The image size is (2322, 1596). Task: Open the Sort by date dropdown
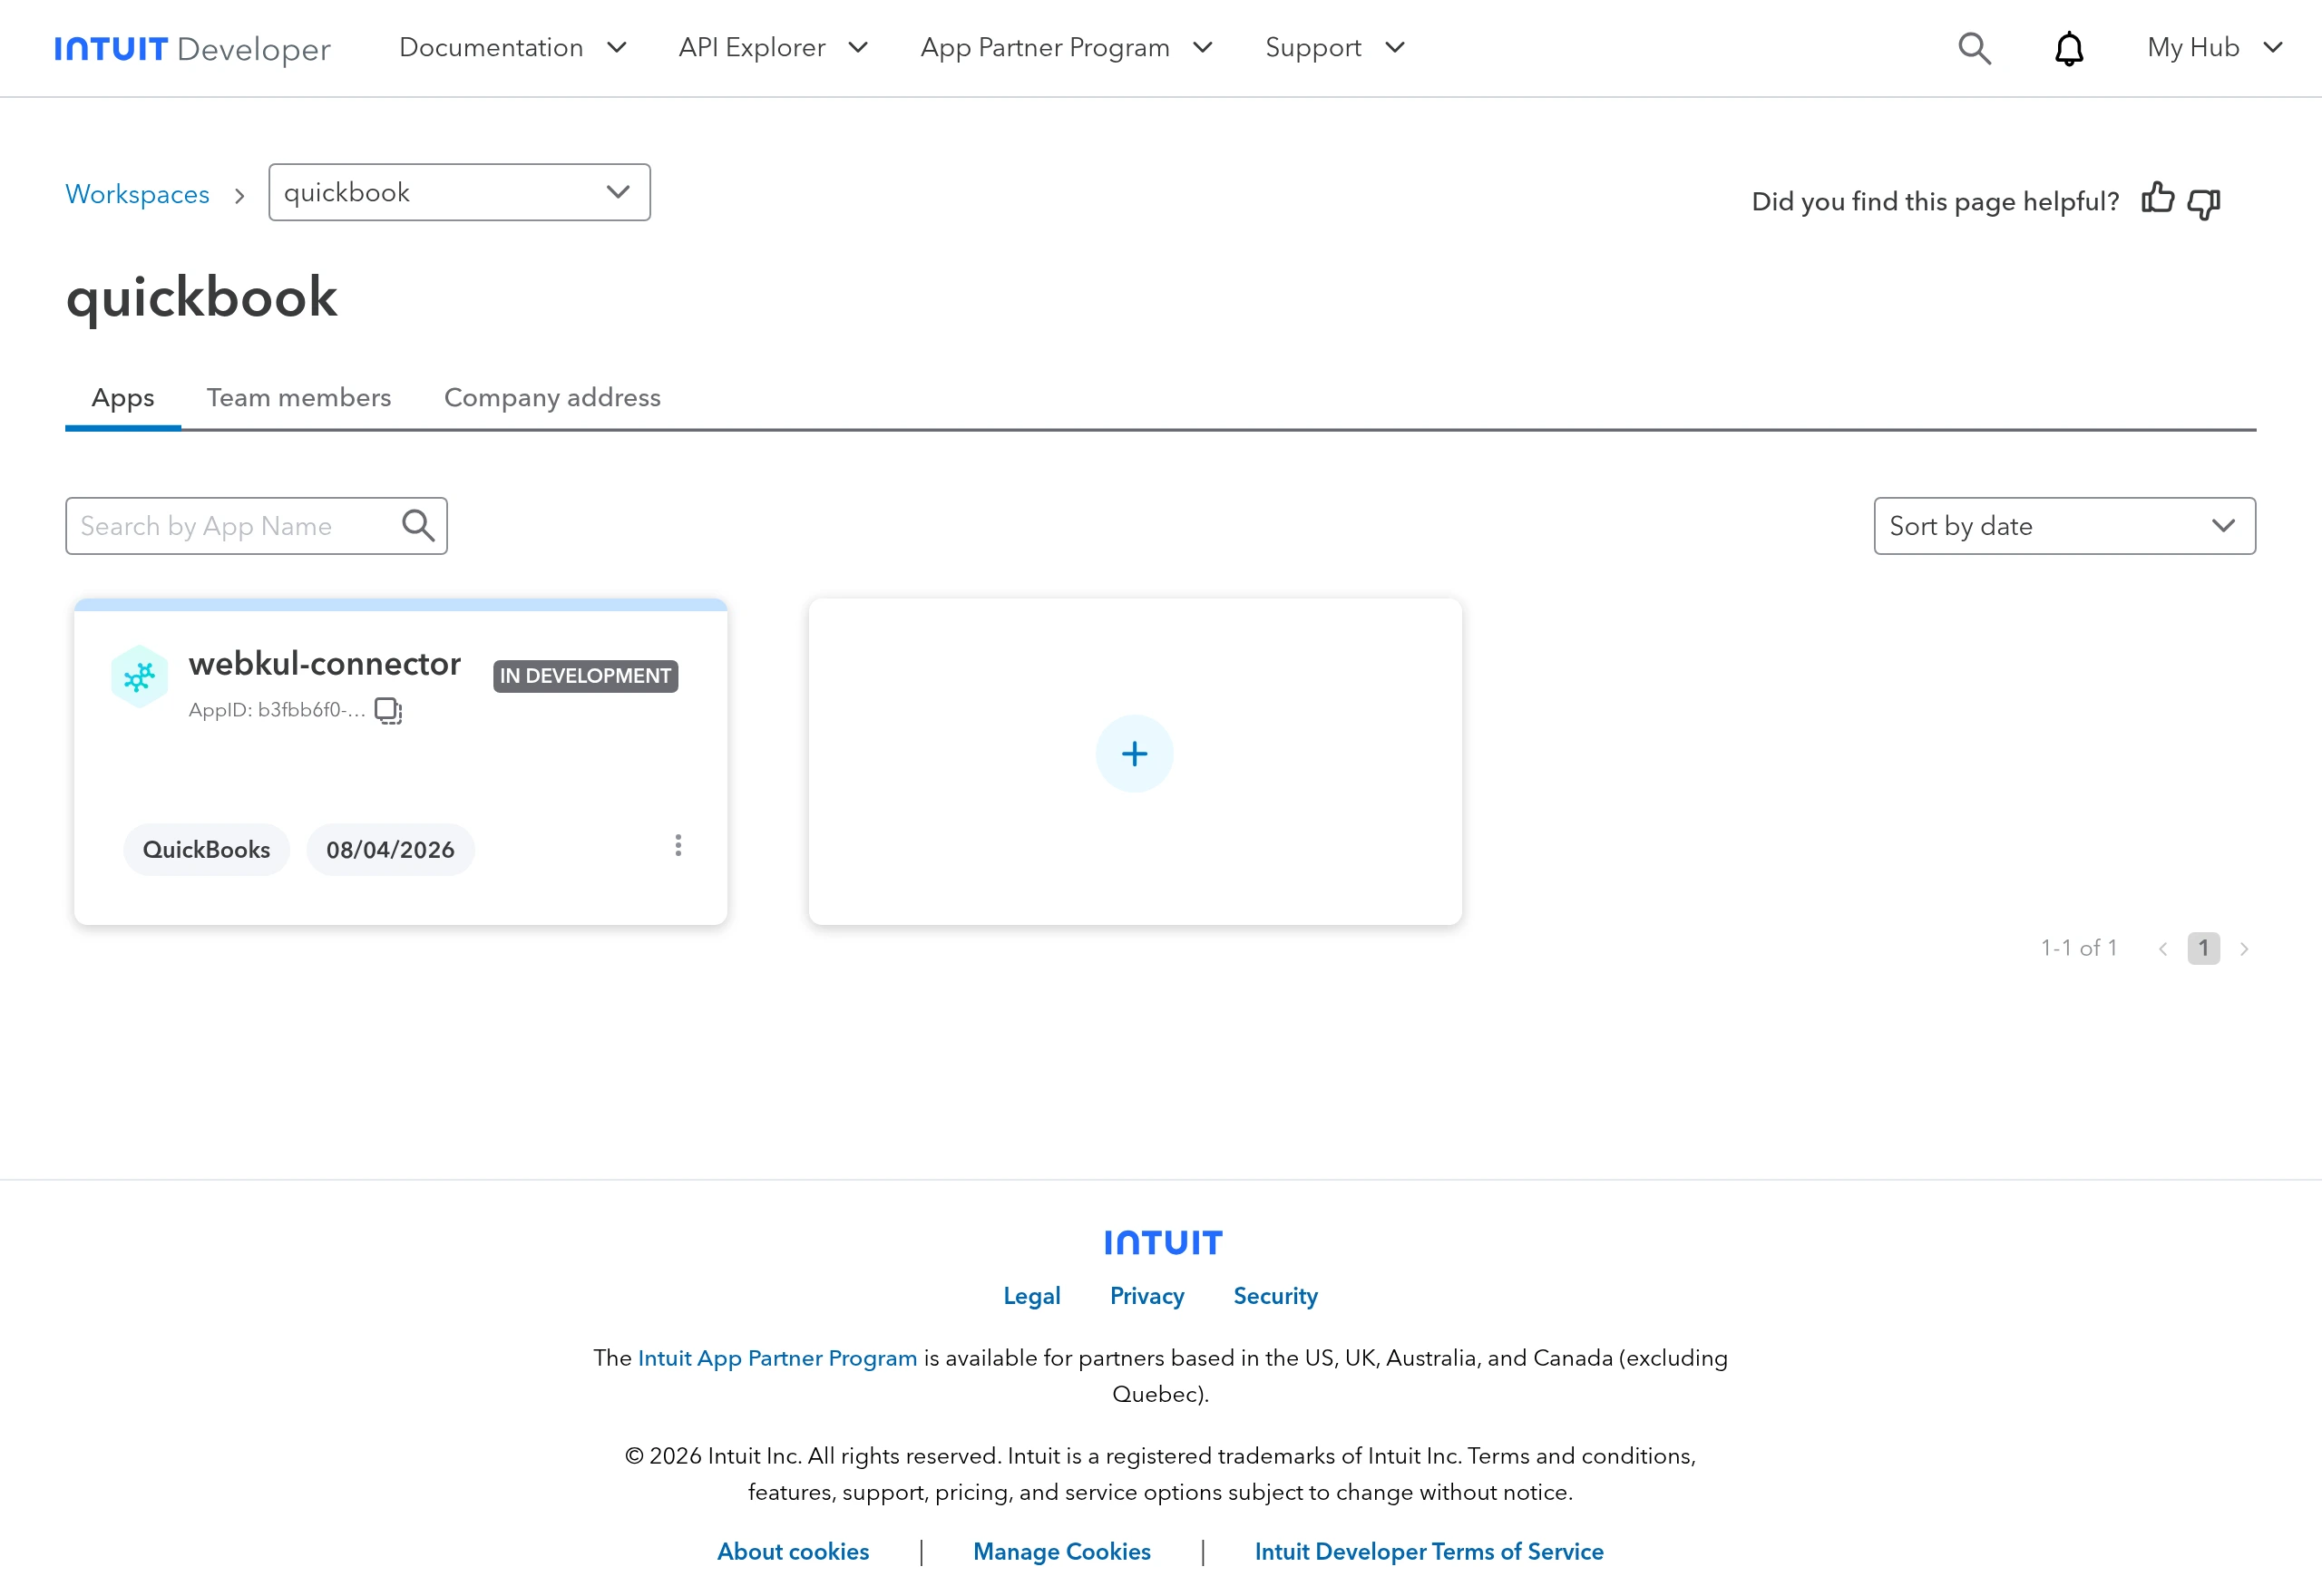2064,526
